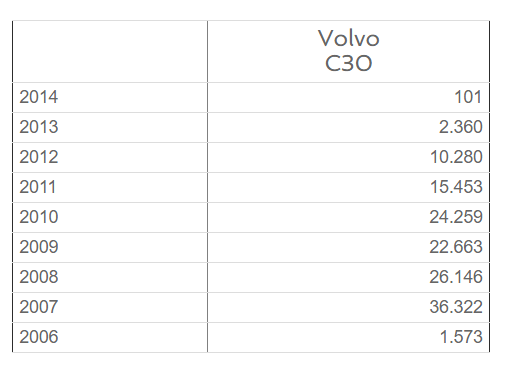
Task: Click the value 10.280 cell
Action: (348, 157)
